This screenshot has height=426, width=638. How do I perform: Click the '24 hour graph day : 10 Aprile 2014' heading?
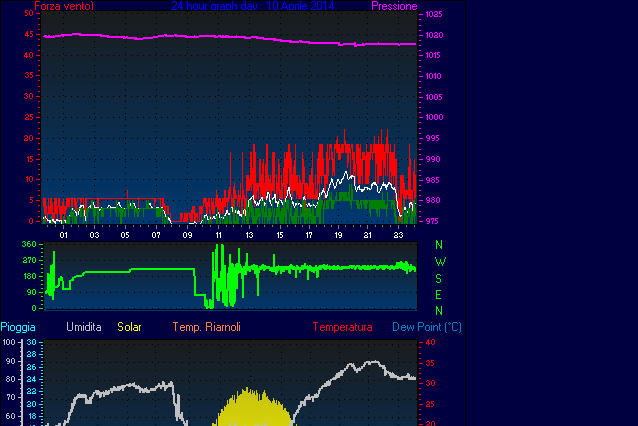click(253, 6)
